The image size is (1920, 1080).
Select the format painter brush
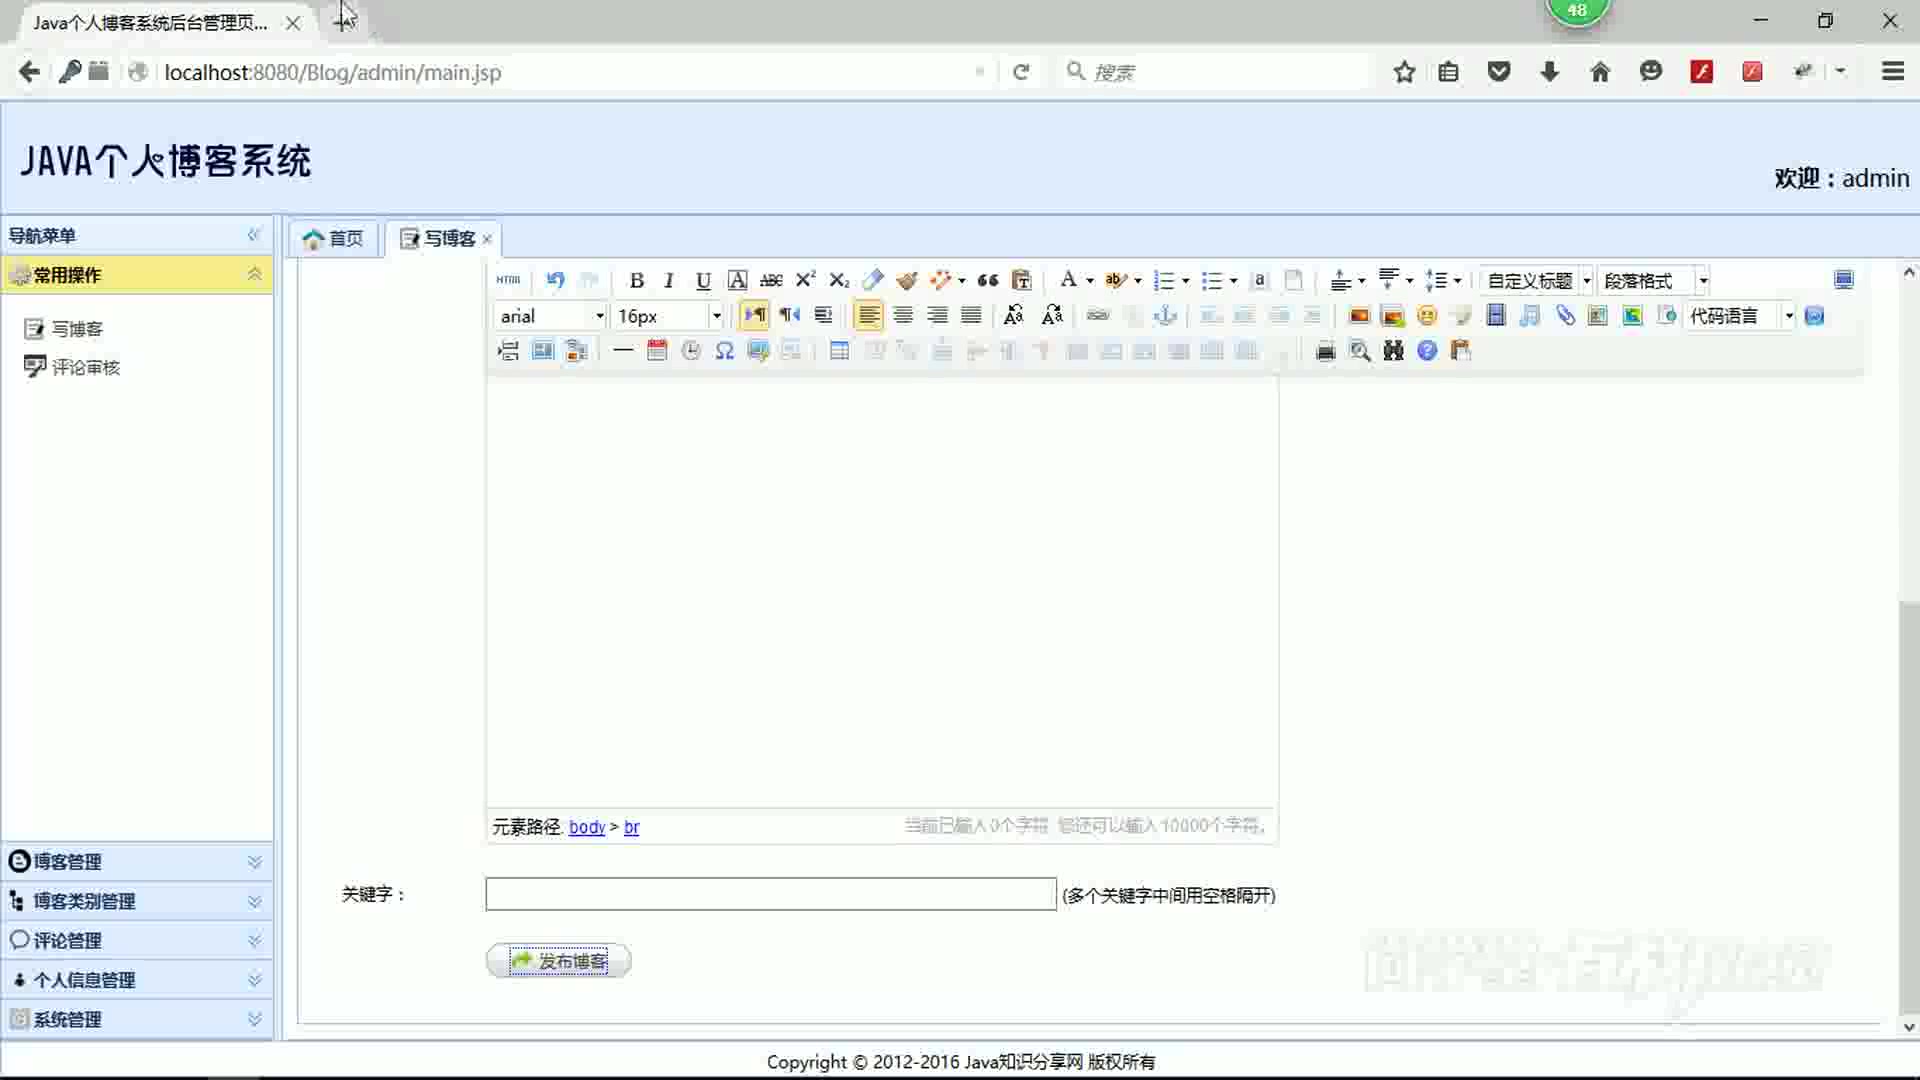[x=907, y=280]
